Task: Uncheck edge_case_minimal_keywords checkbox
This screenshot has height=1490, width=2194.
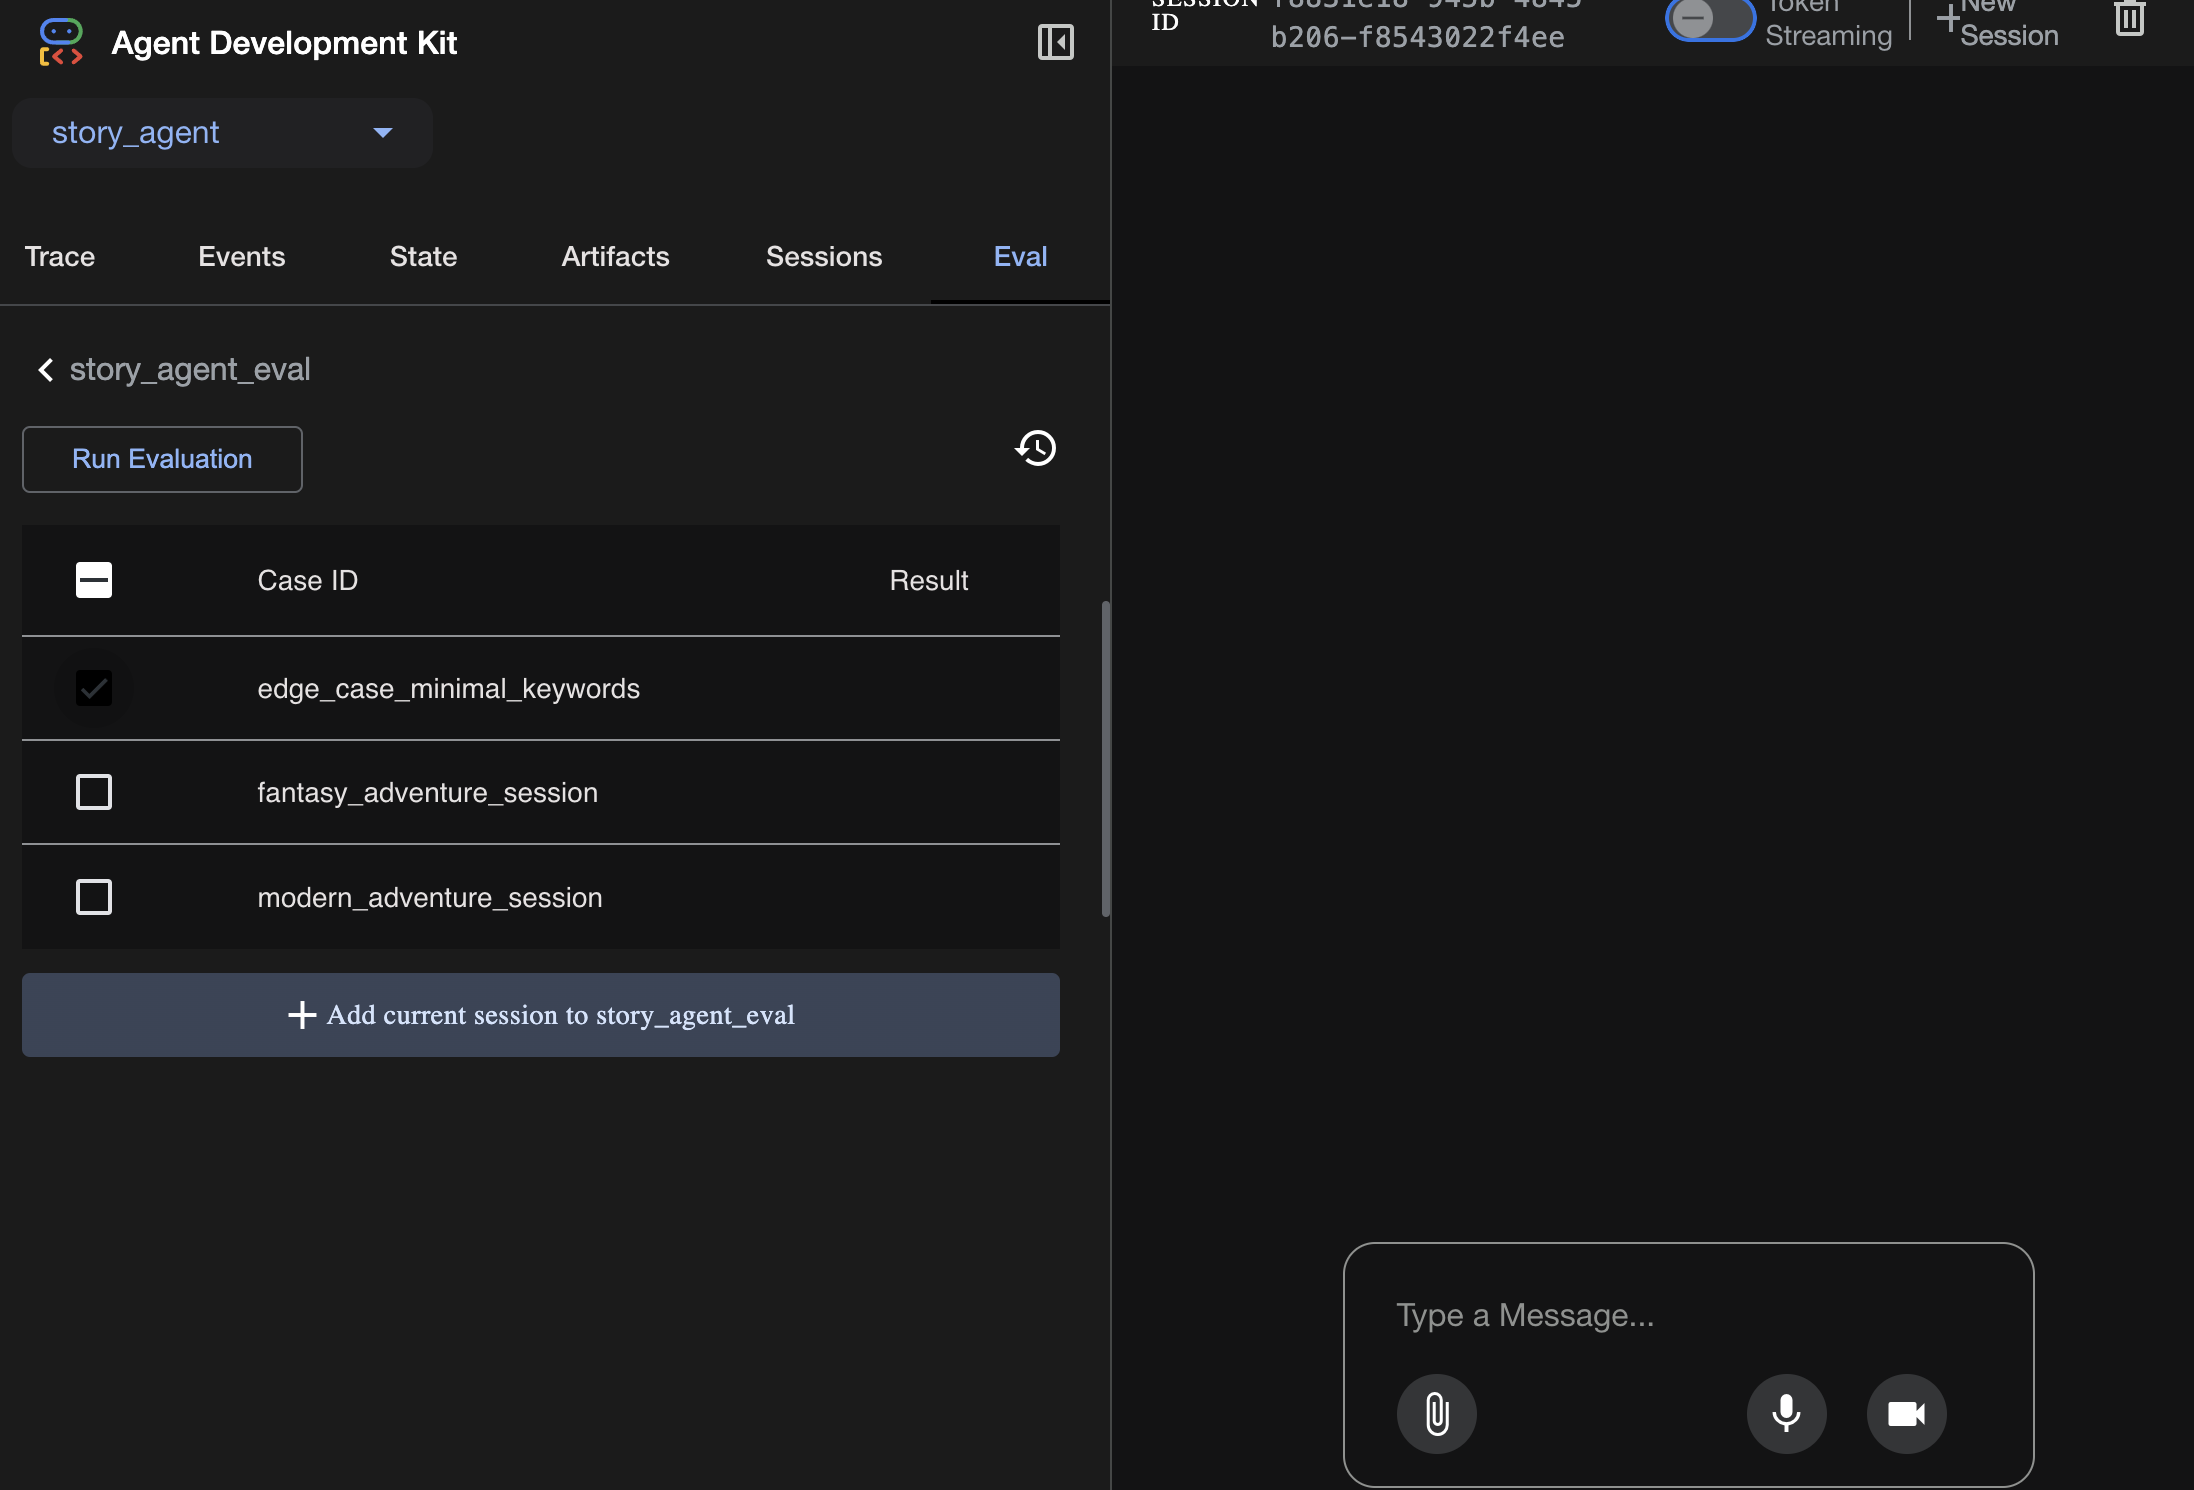Action: [x=94, y=688]
